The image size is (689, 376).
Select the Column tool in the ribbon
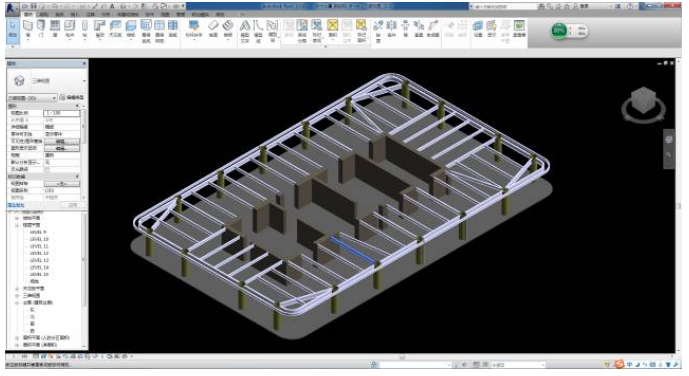click(x=85, y=29)
